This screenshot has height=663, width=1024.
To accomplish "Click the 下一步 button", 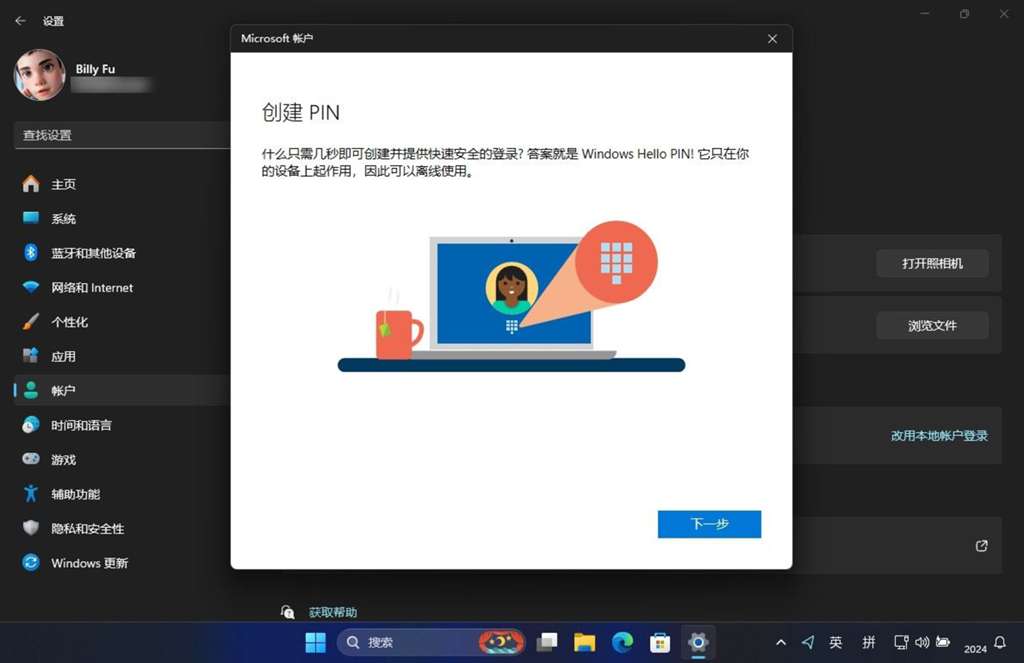I will [709, 524].
